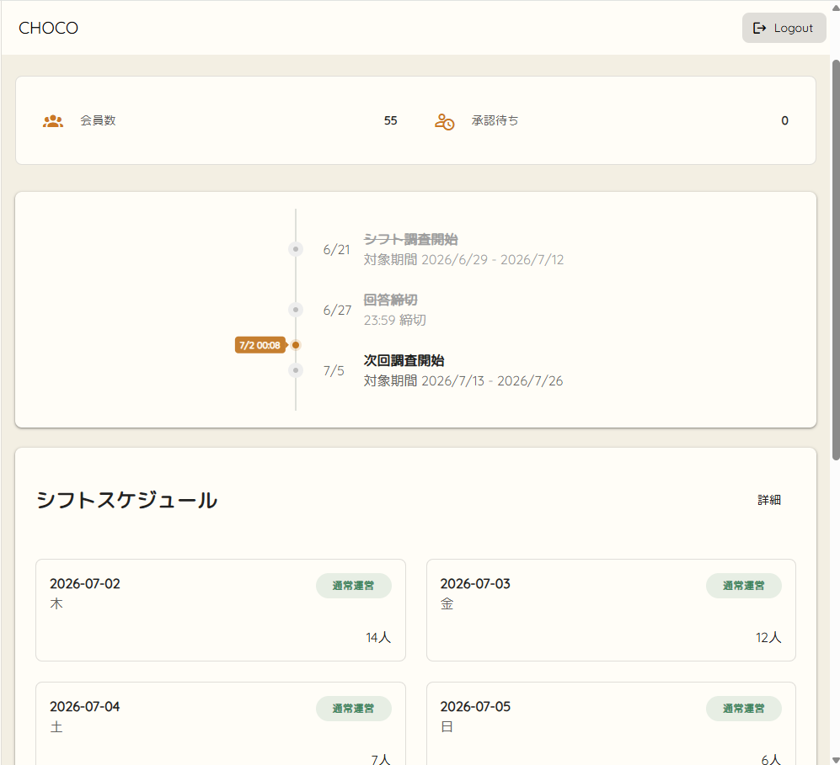This screenshot has width=840, height=765.
Task: Open the 2026-07-03 shift card
Action: (611, 610)
